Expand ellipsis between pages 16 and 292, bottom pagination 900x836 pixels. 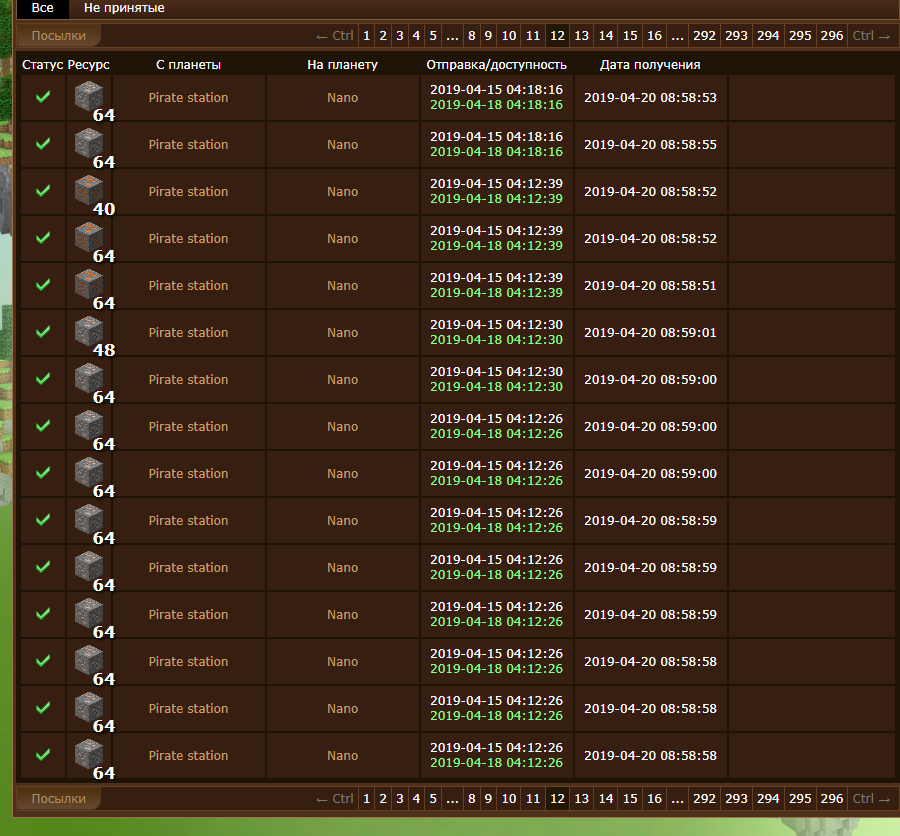678,799
